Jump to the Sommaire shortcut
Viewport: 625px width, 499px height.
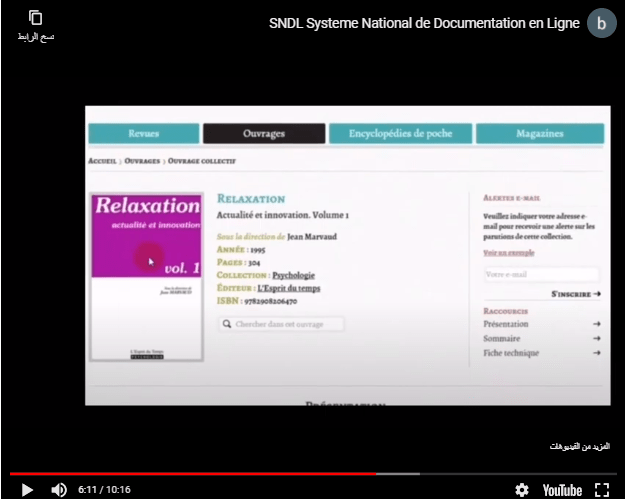click(x=502, y=338)
